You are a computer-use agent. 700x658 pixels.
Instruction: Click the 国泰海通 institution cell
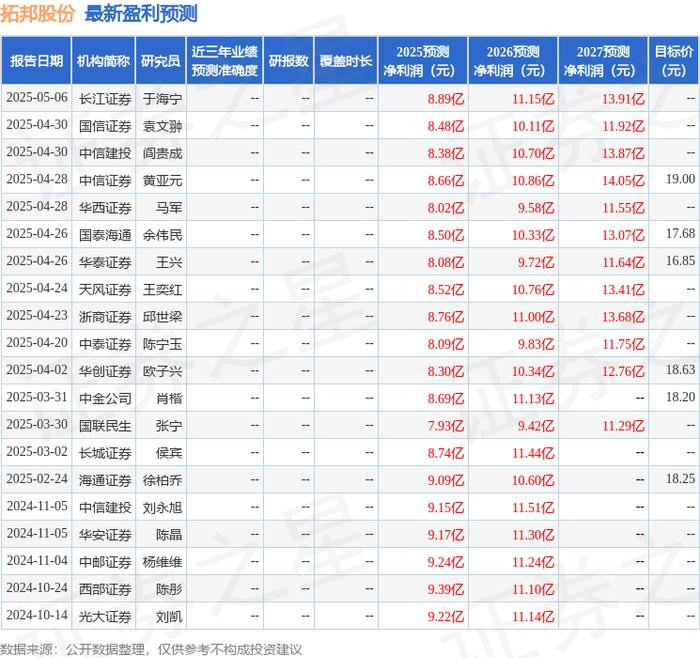pyautogui.click(x=105, y=235)
